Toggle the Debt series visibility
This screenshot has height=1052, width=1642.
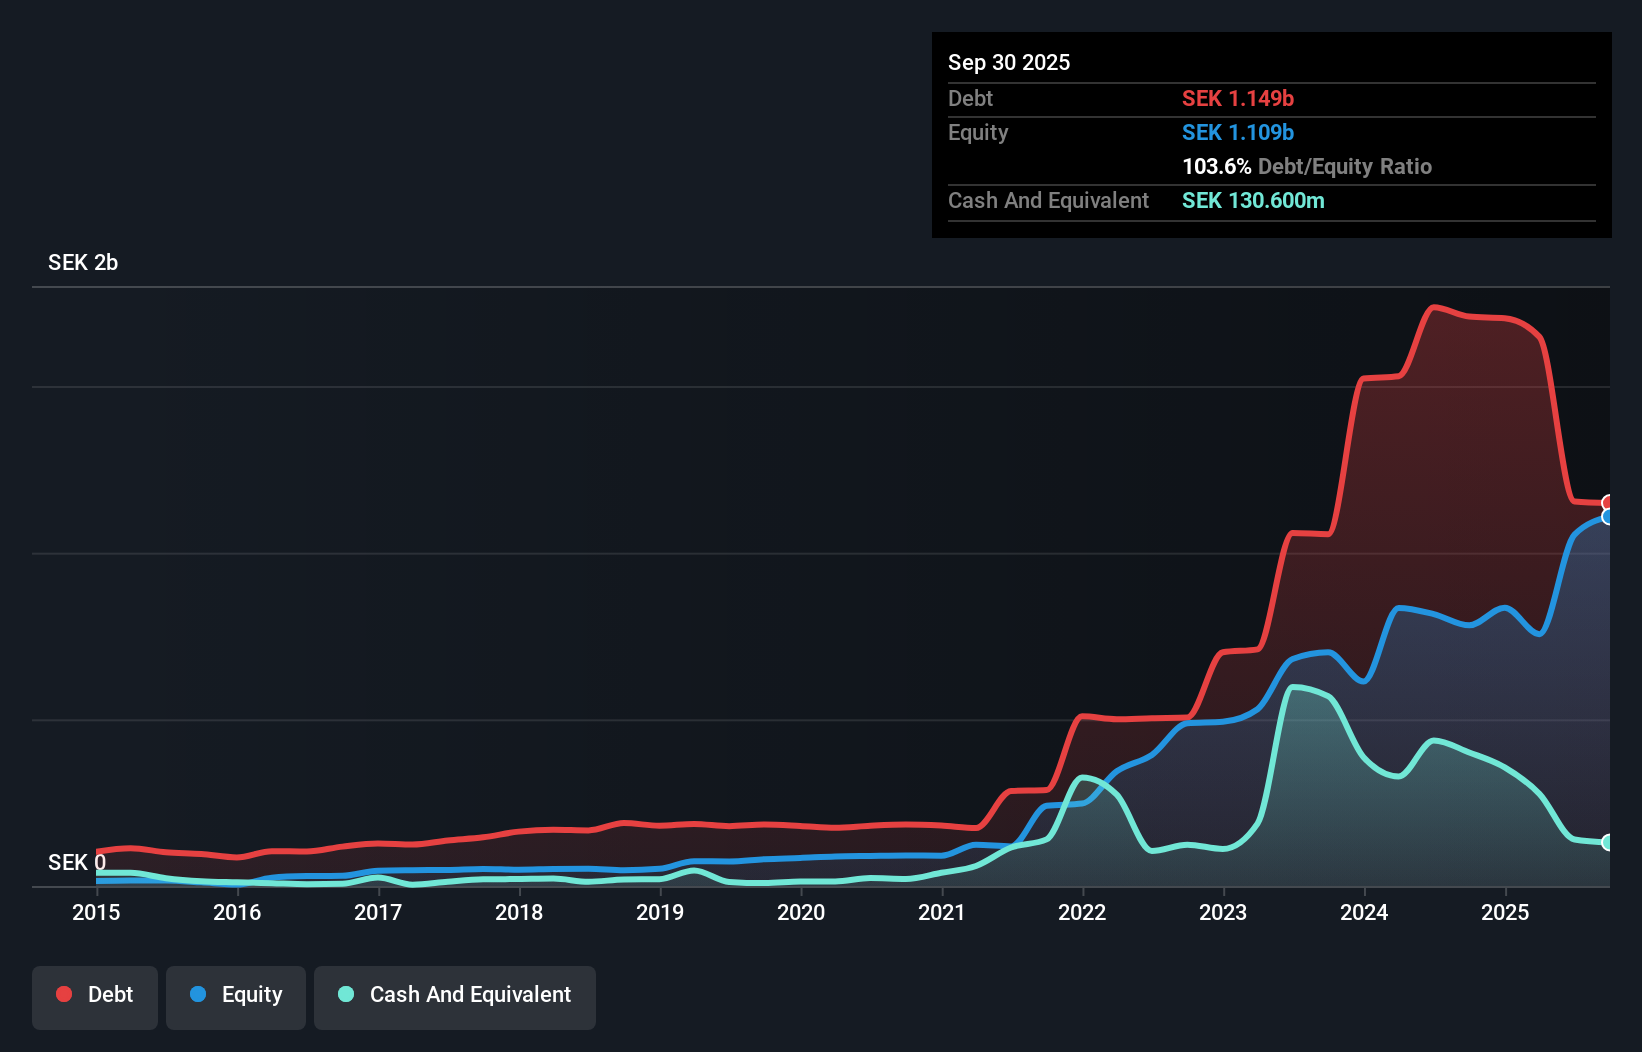94,995
